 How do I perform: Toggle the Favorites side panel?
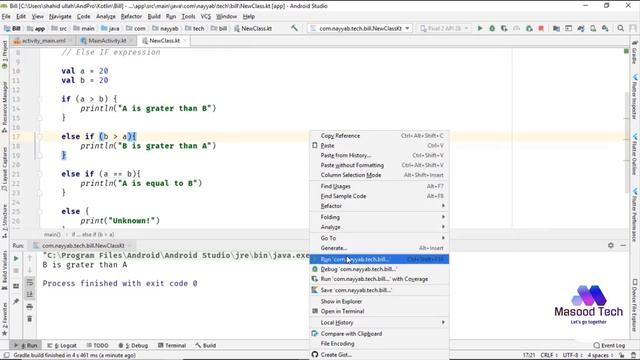tap(4, 319)
